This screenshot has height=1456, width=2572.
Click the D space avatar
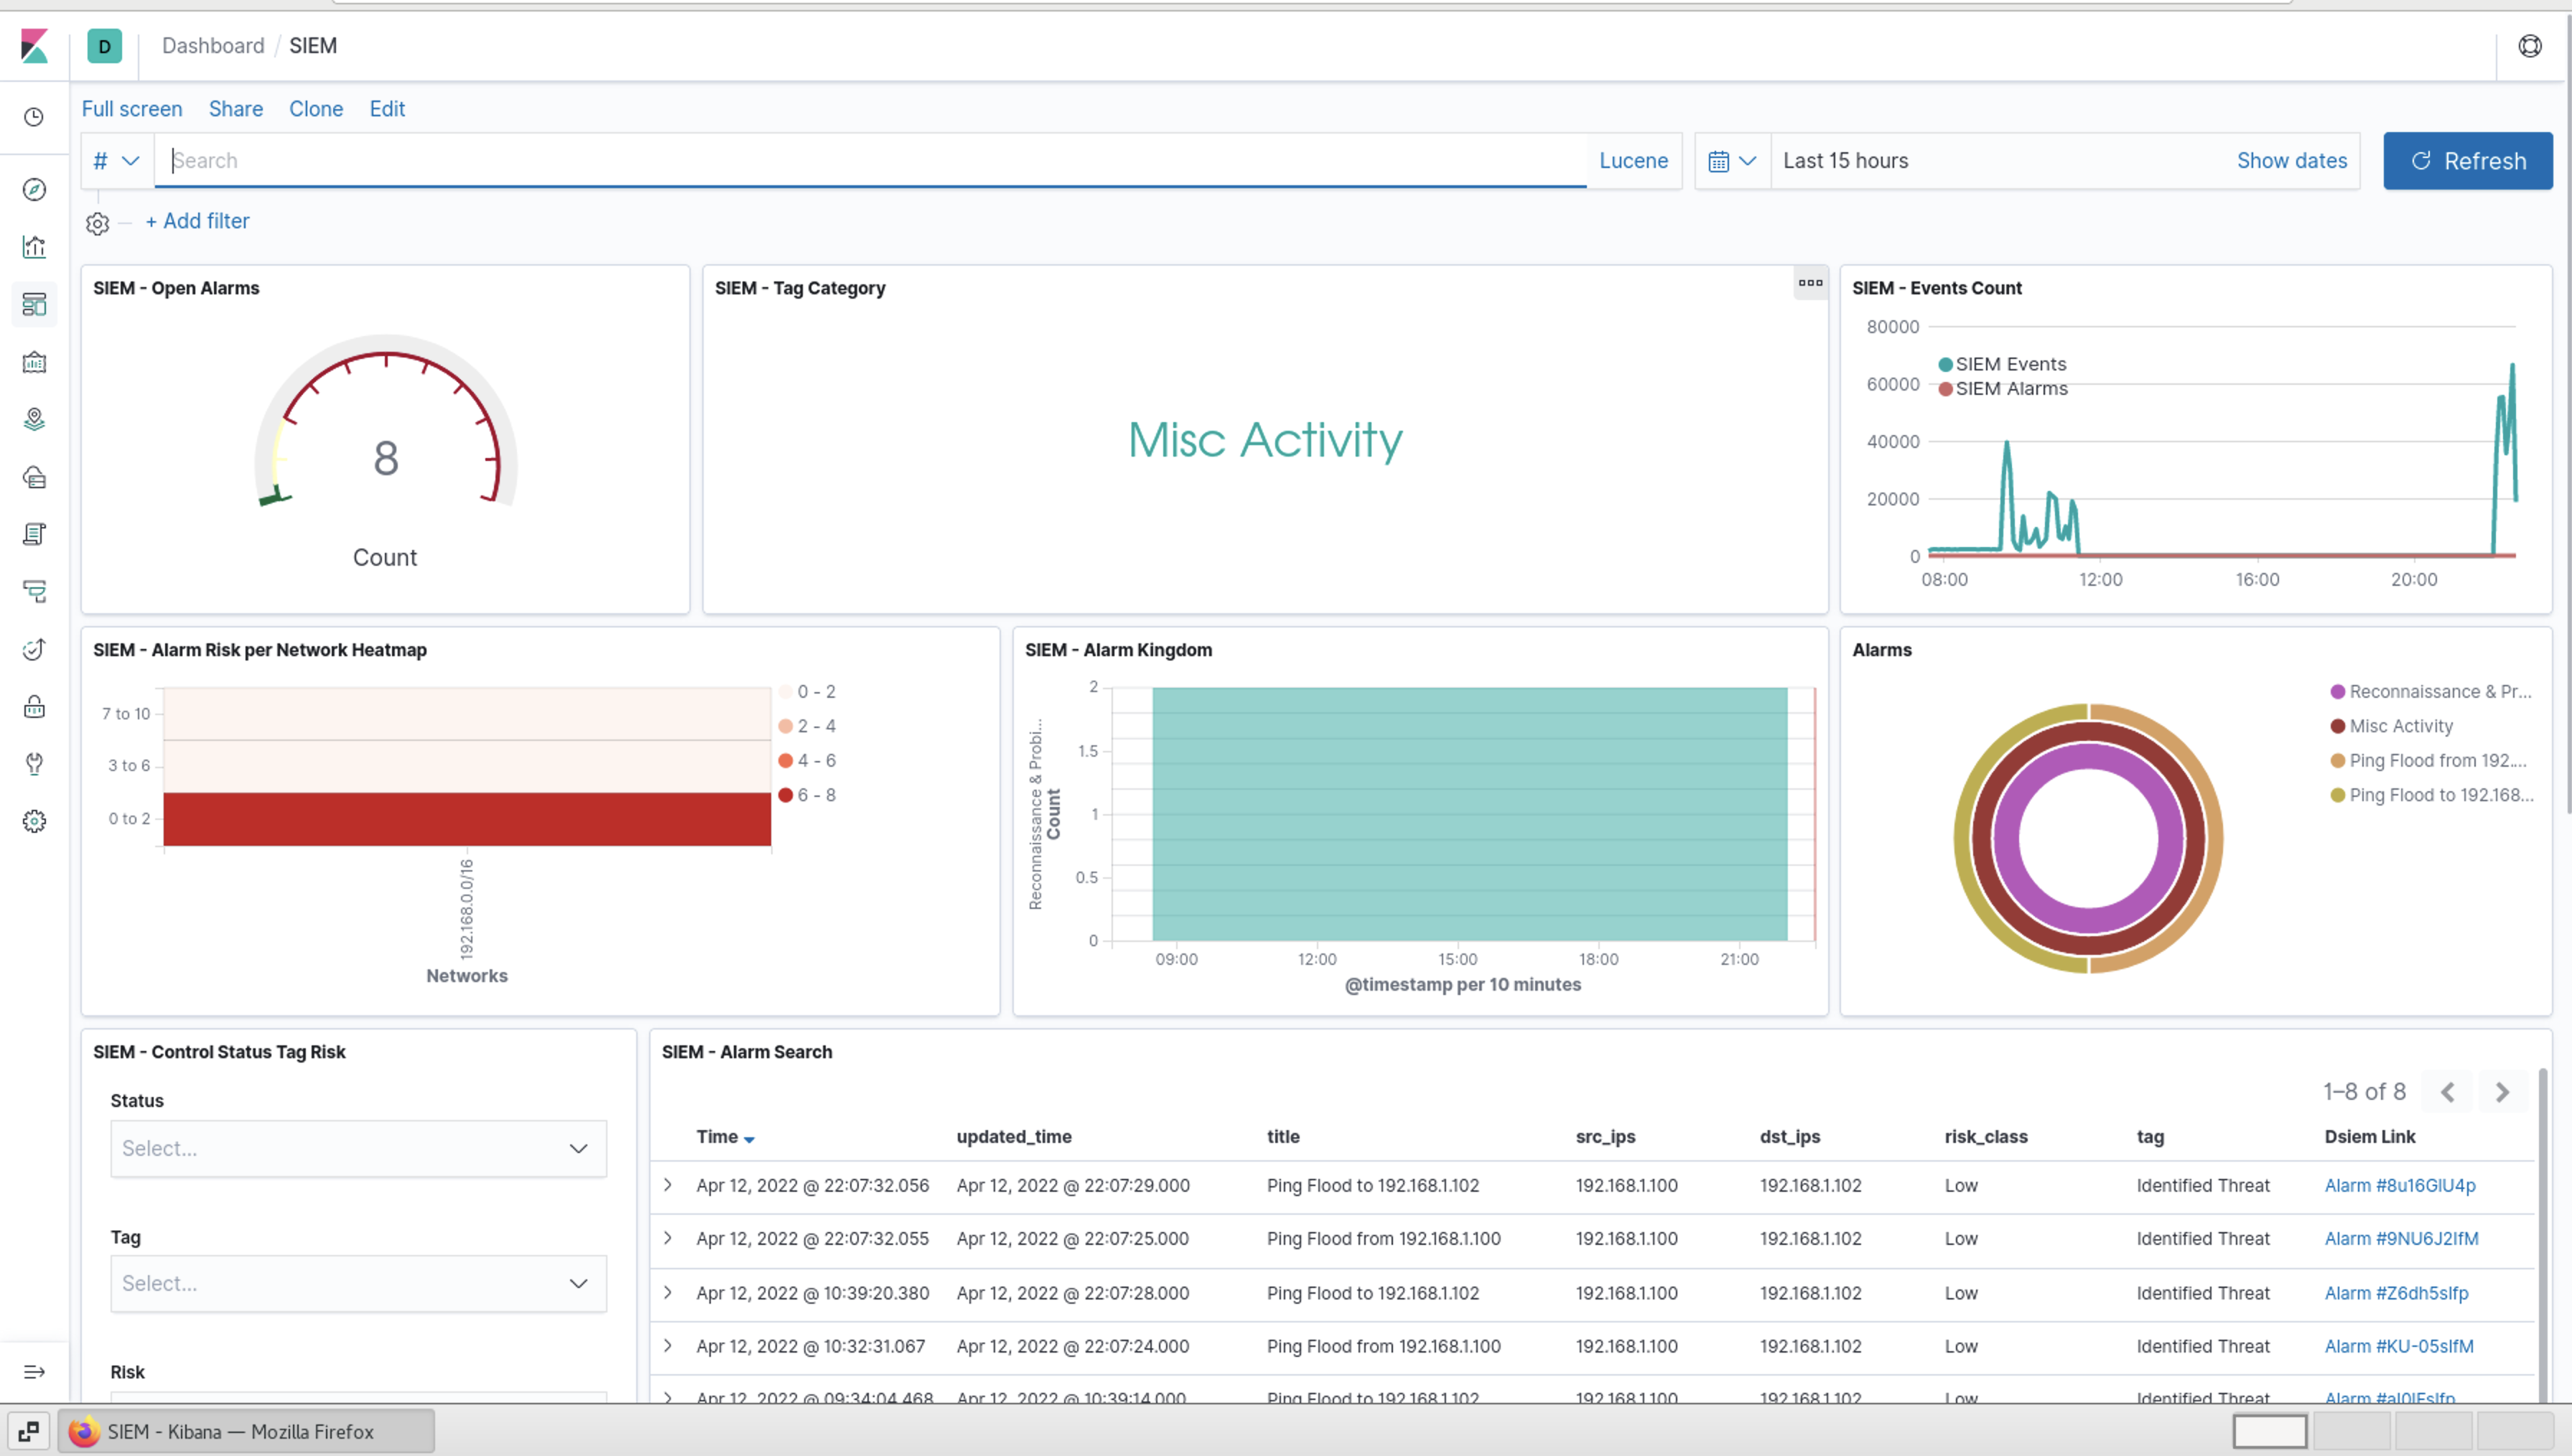tap(104, 46)
